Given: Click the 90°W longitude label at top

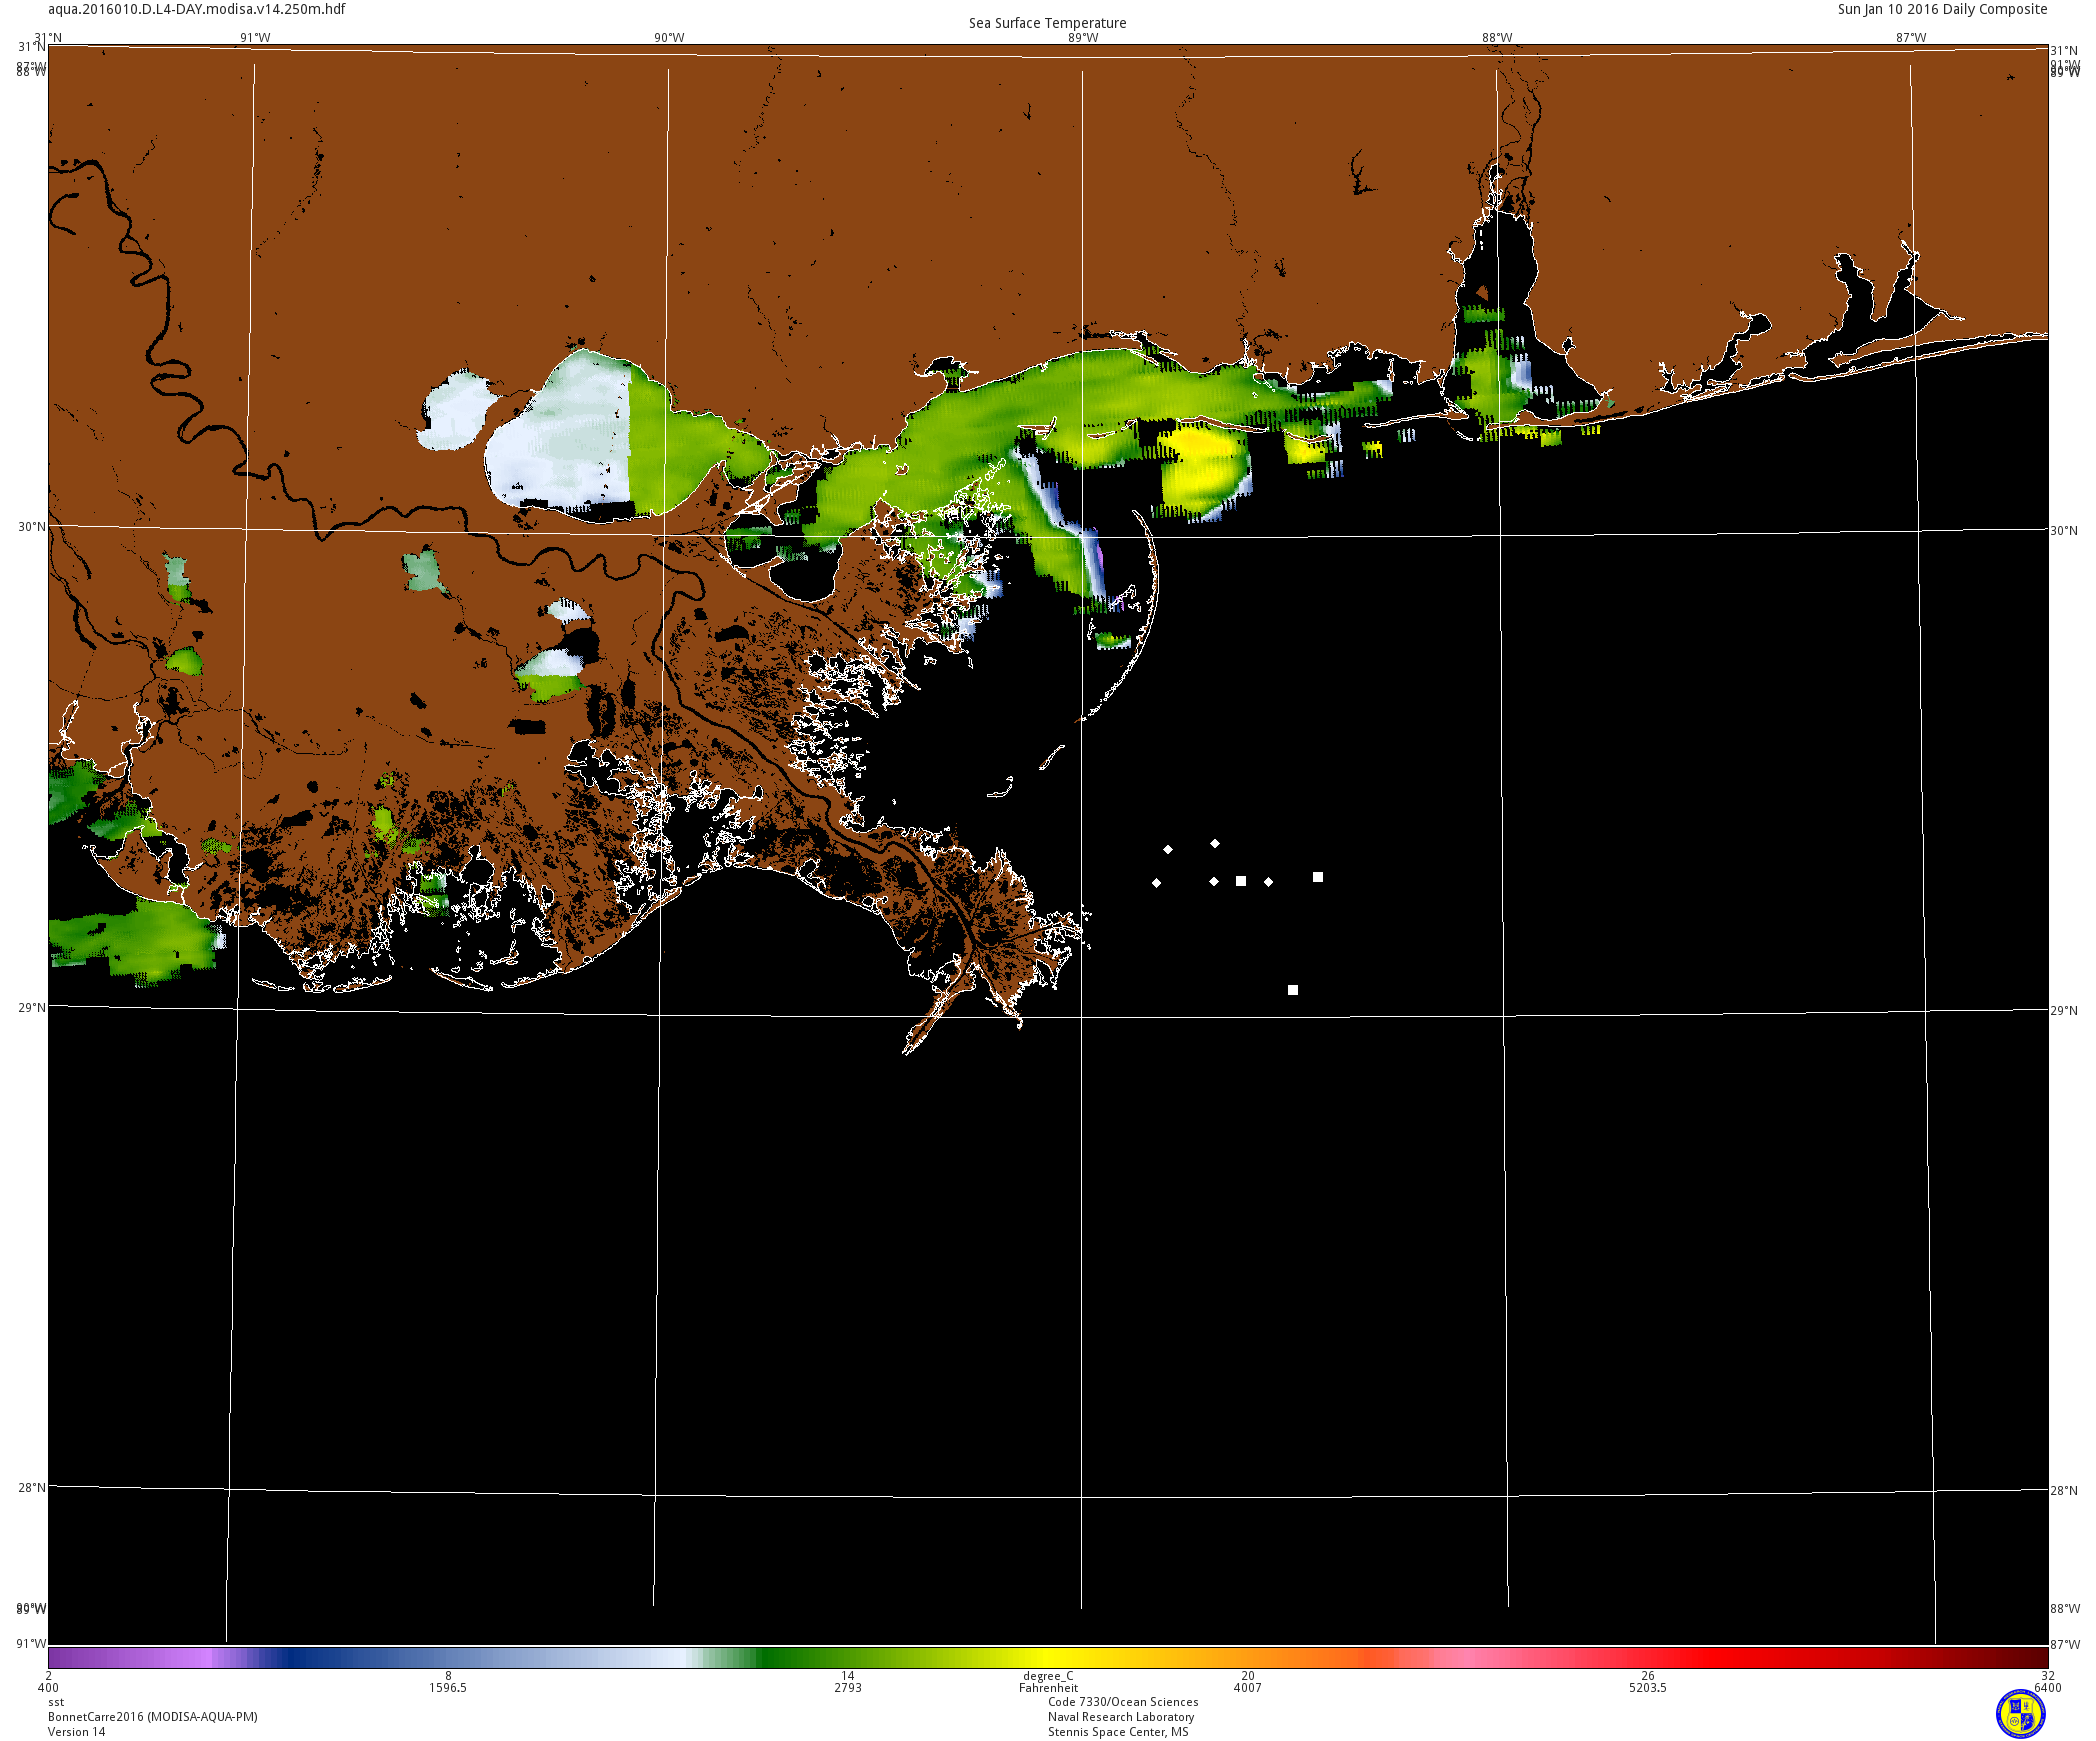Looking at the screenshot, I should [669, 38].
